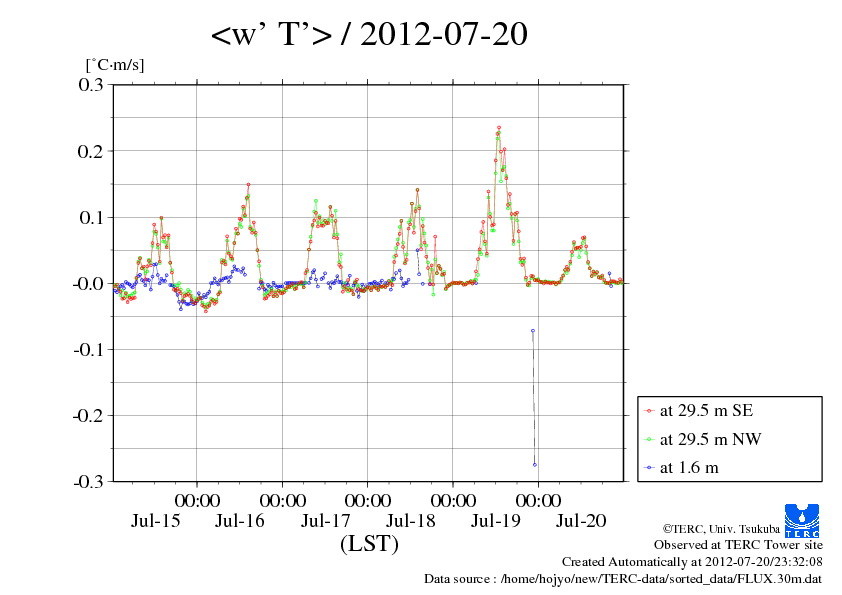Click the lowest blue outlier point near -0.27

click(x=535, y=465)
